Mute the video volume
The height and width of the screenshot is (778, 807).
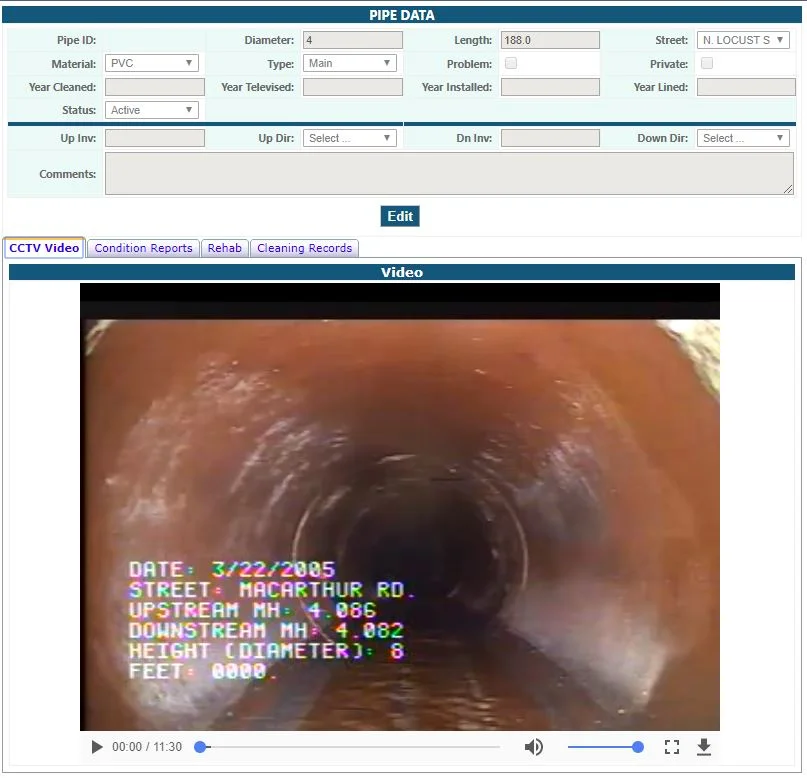[534, 747]
